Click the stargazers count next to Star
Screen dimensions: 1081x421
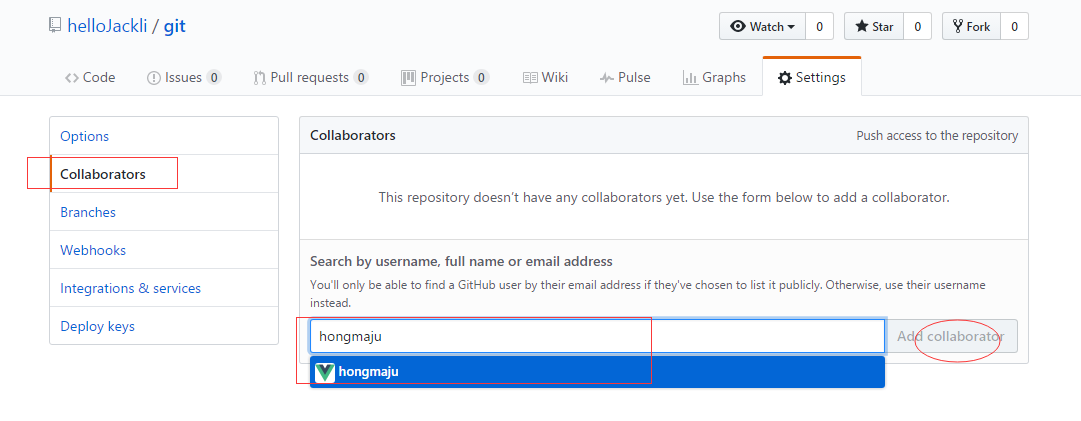pos(918,26)
